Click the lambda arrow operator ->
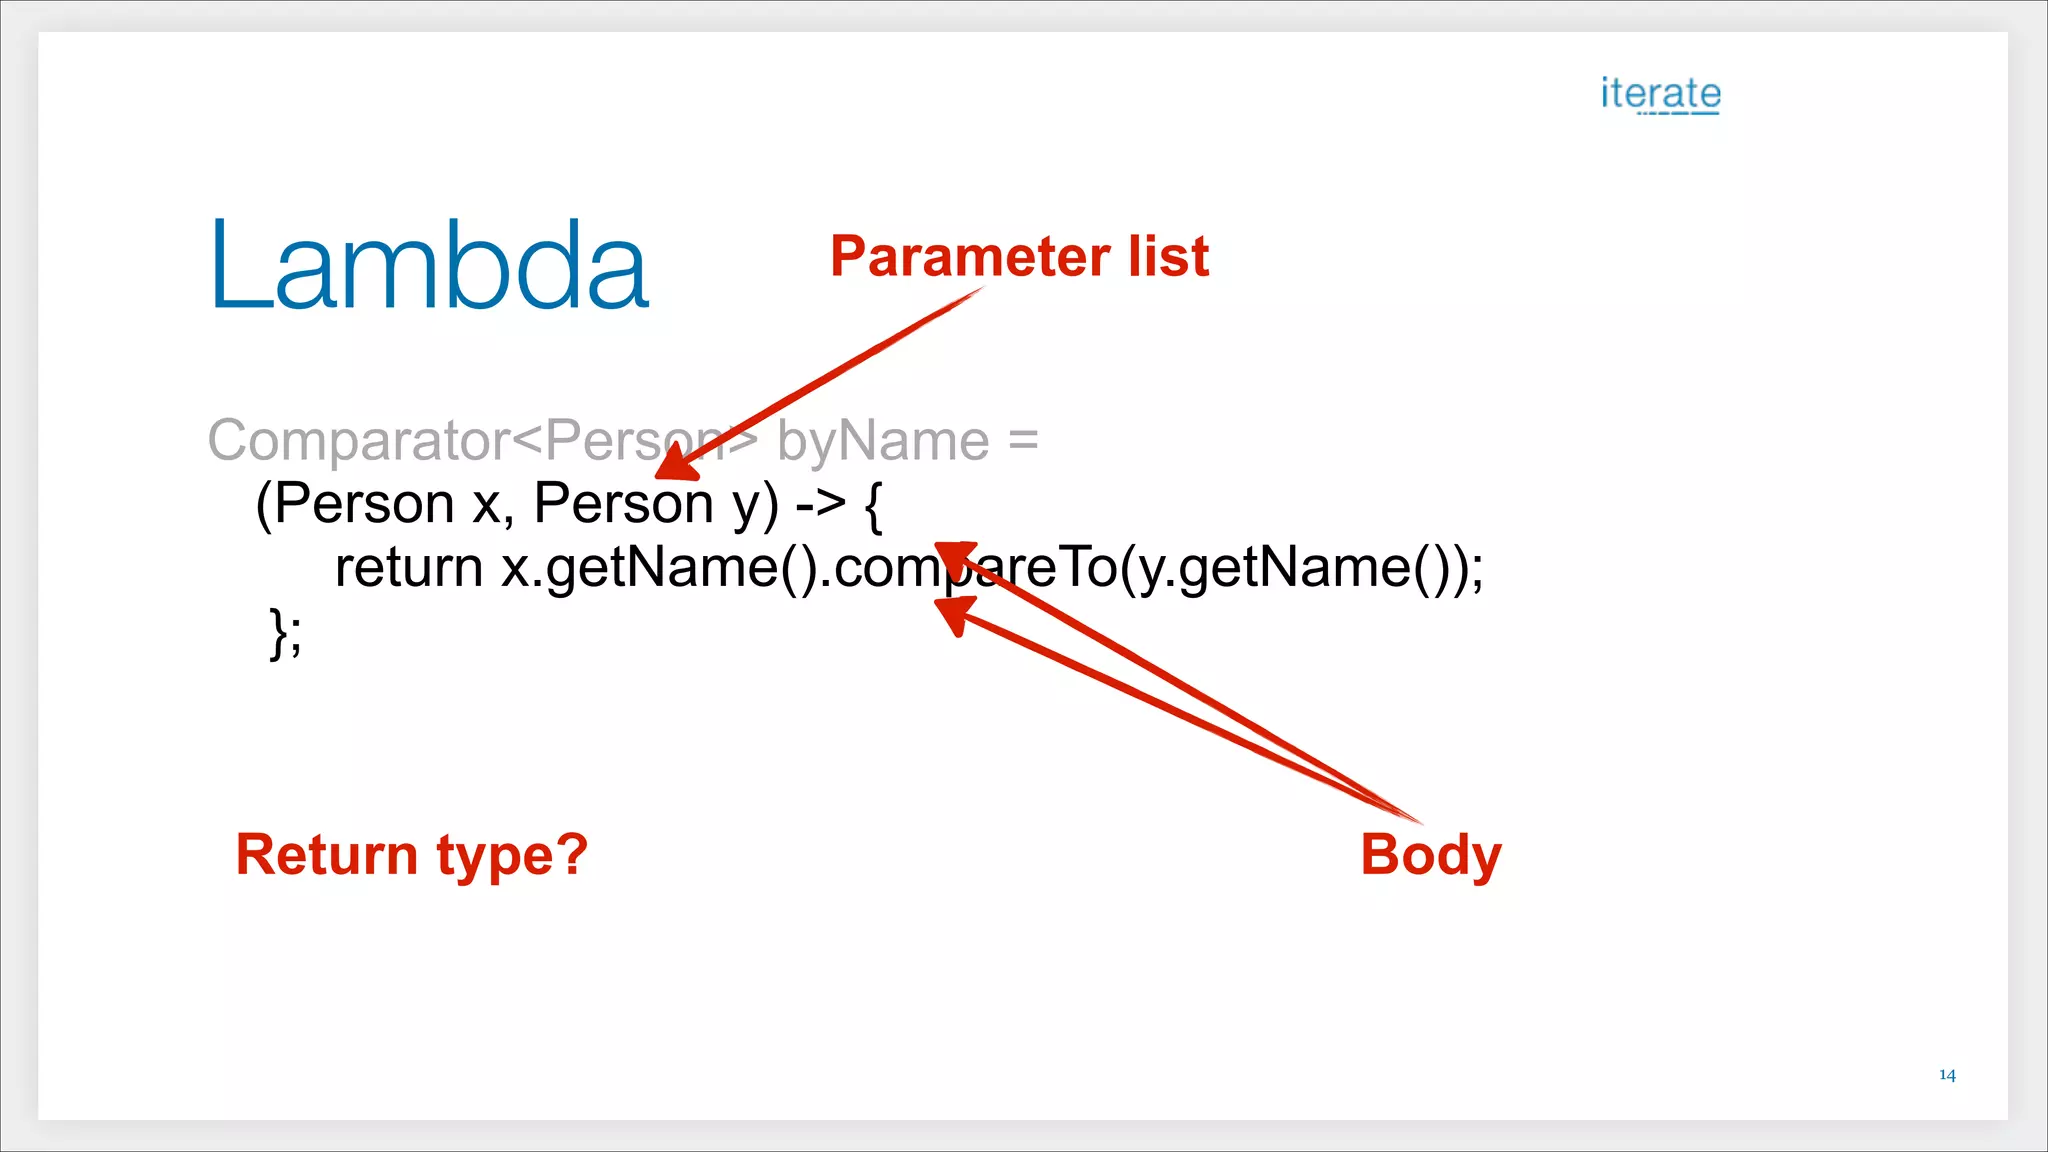Screen dimensions: 2048x1152 pyautogui.click(x=821, y=503)
